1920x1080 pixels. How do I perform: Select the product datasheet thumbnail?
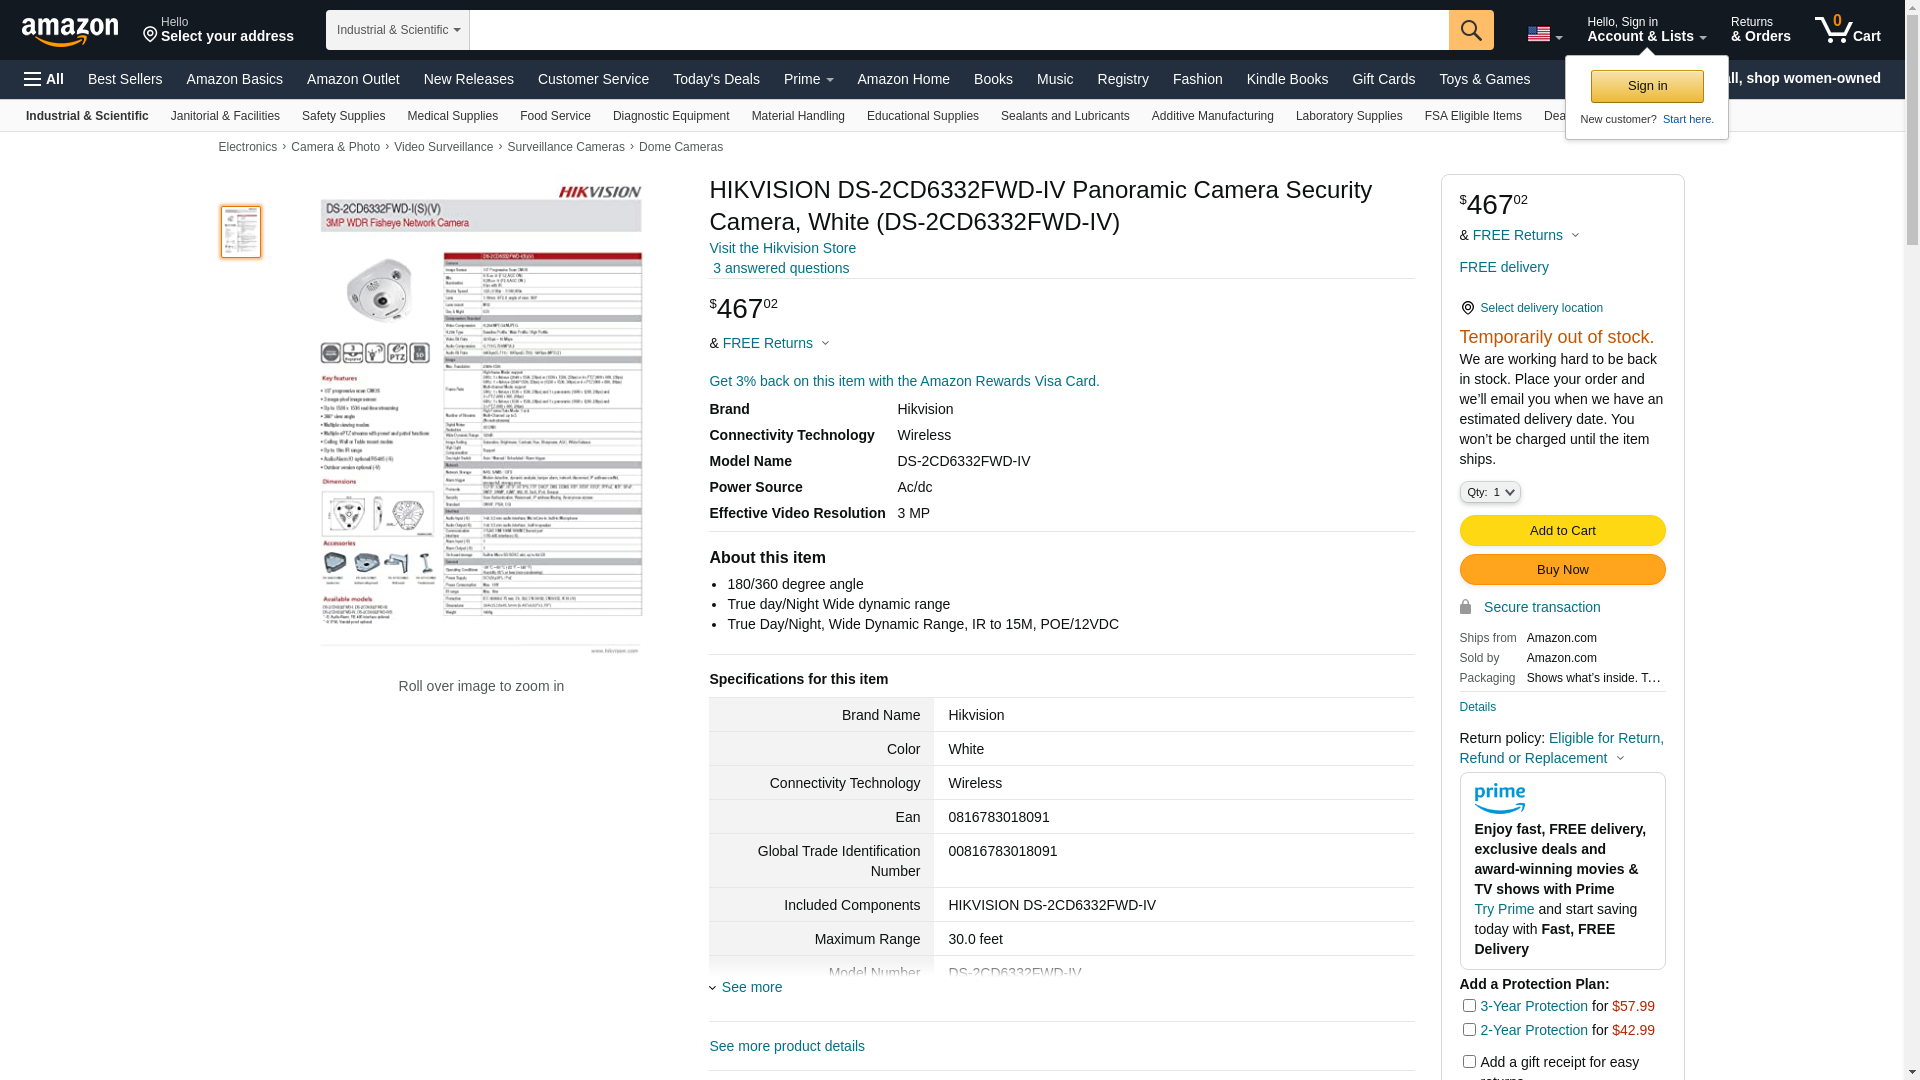click(241, 232)
